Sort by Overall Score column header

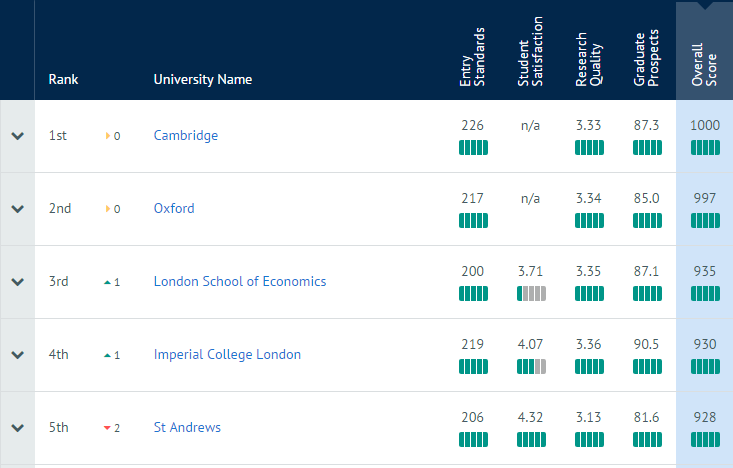coord(704,65)
